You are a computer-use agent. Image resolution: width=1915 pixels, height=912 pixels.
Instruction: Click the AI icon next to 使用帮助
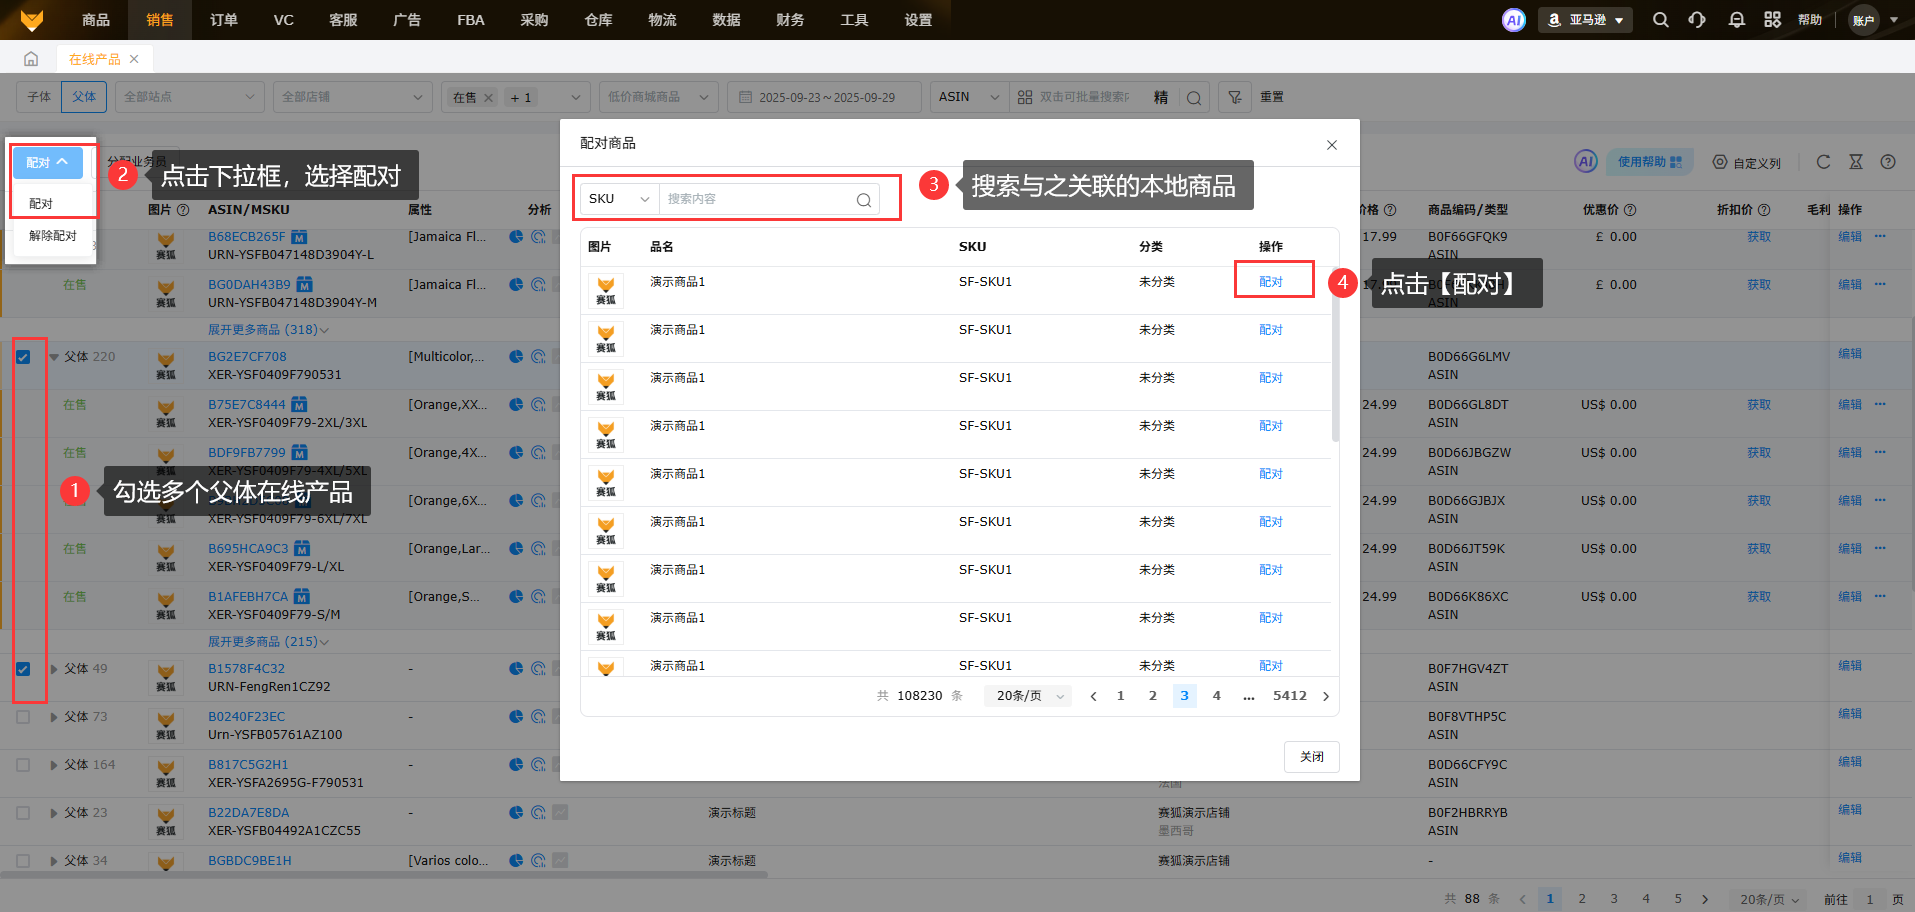pos(1586,162)
